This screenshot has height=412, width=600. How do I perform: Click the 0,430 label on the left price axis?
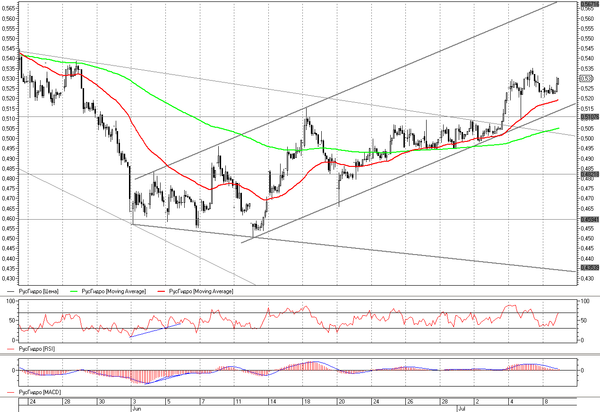tap(8, 278)
